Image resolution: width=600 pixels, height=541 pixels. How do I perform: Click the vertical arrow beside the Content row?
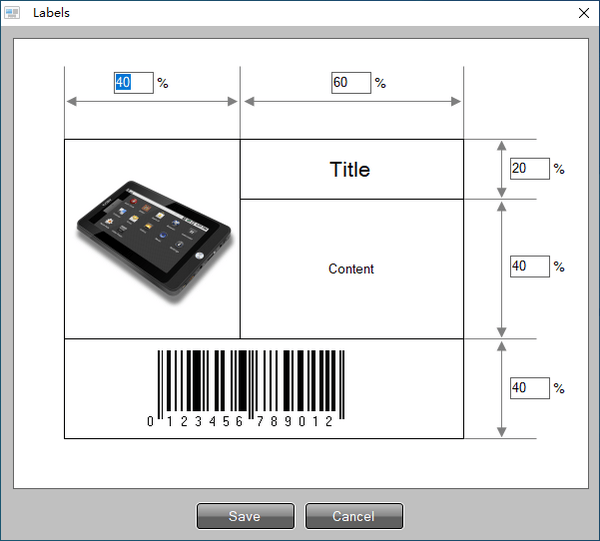[x=501, y=268]
